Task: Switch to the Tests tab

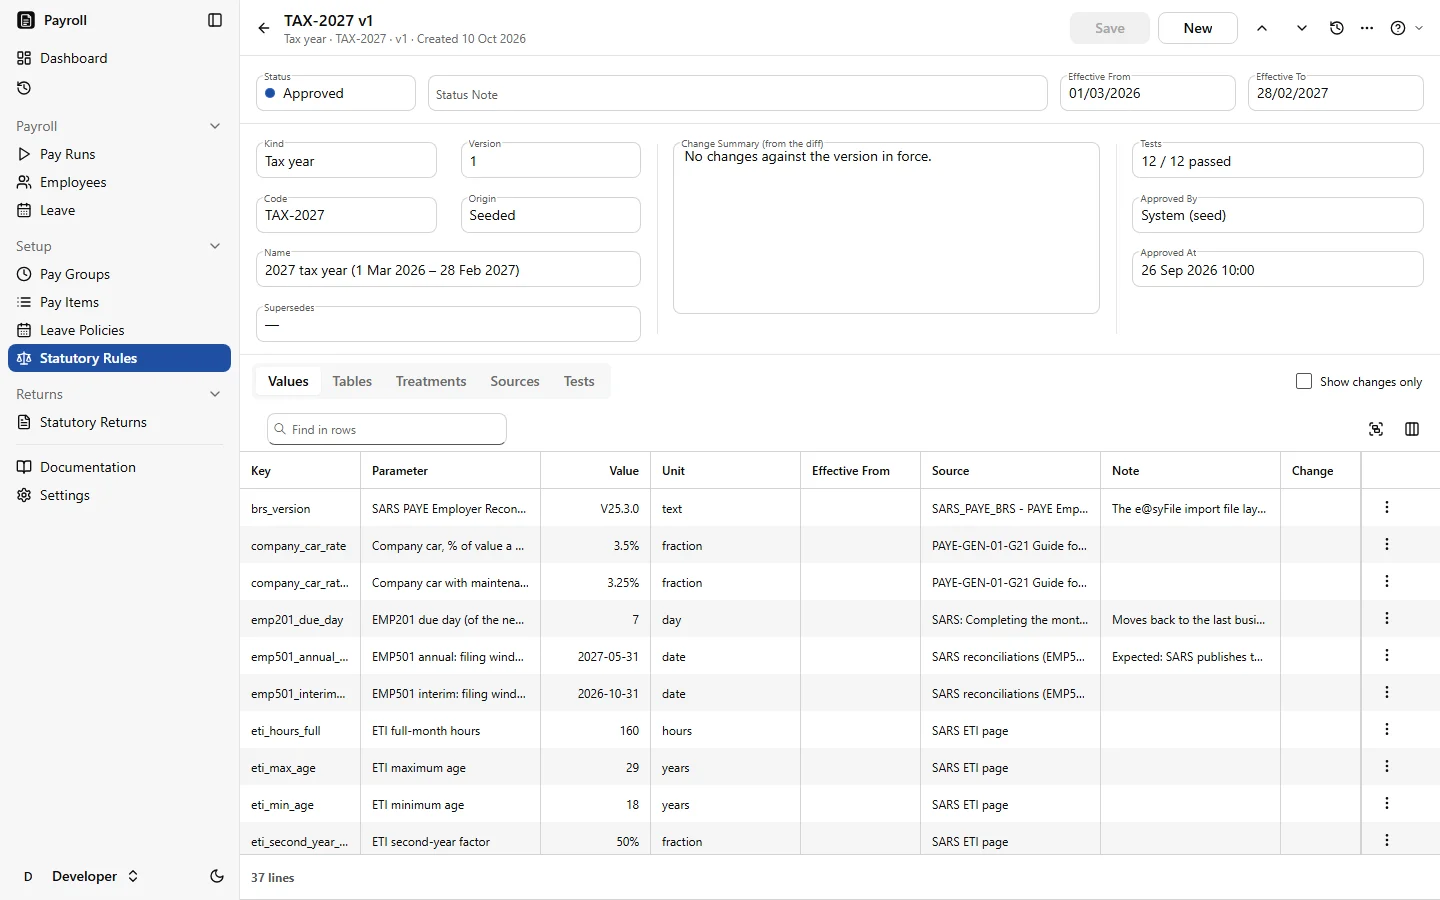Action: pos(579,381)
